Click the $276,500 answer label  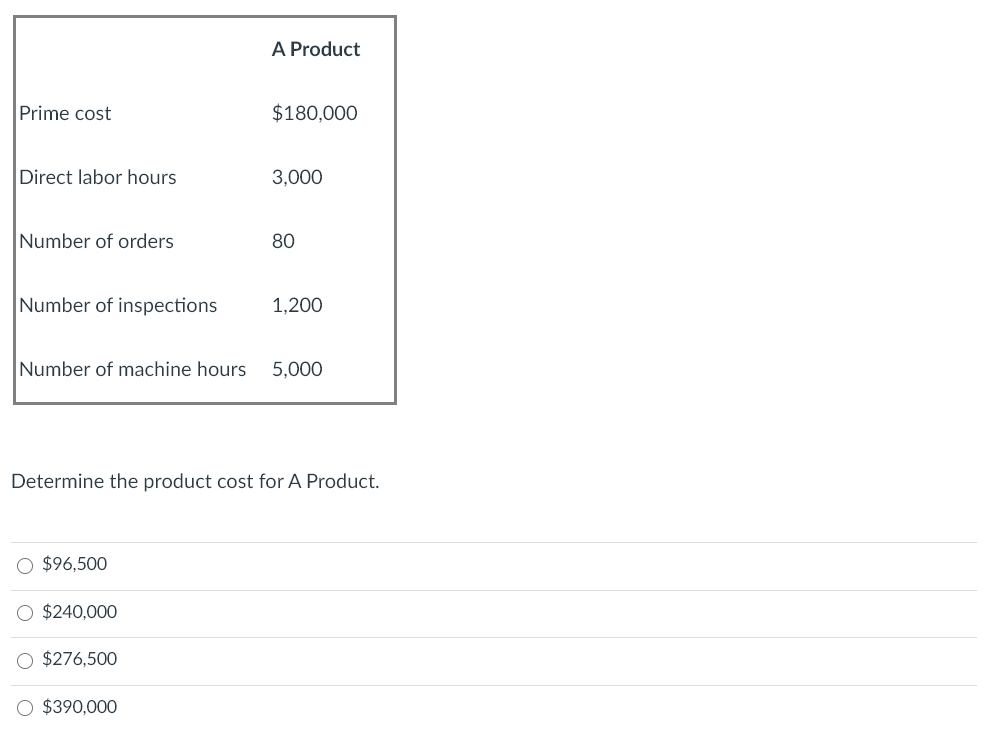tap(79, 659)
